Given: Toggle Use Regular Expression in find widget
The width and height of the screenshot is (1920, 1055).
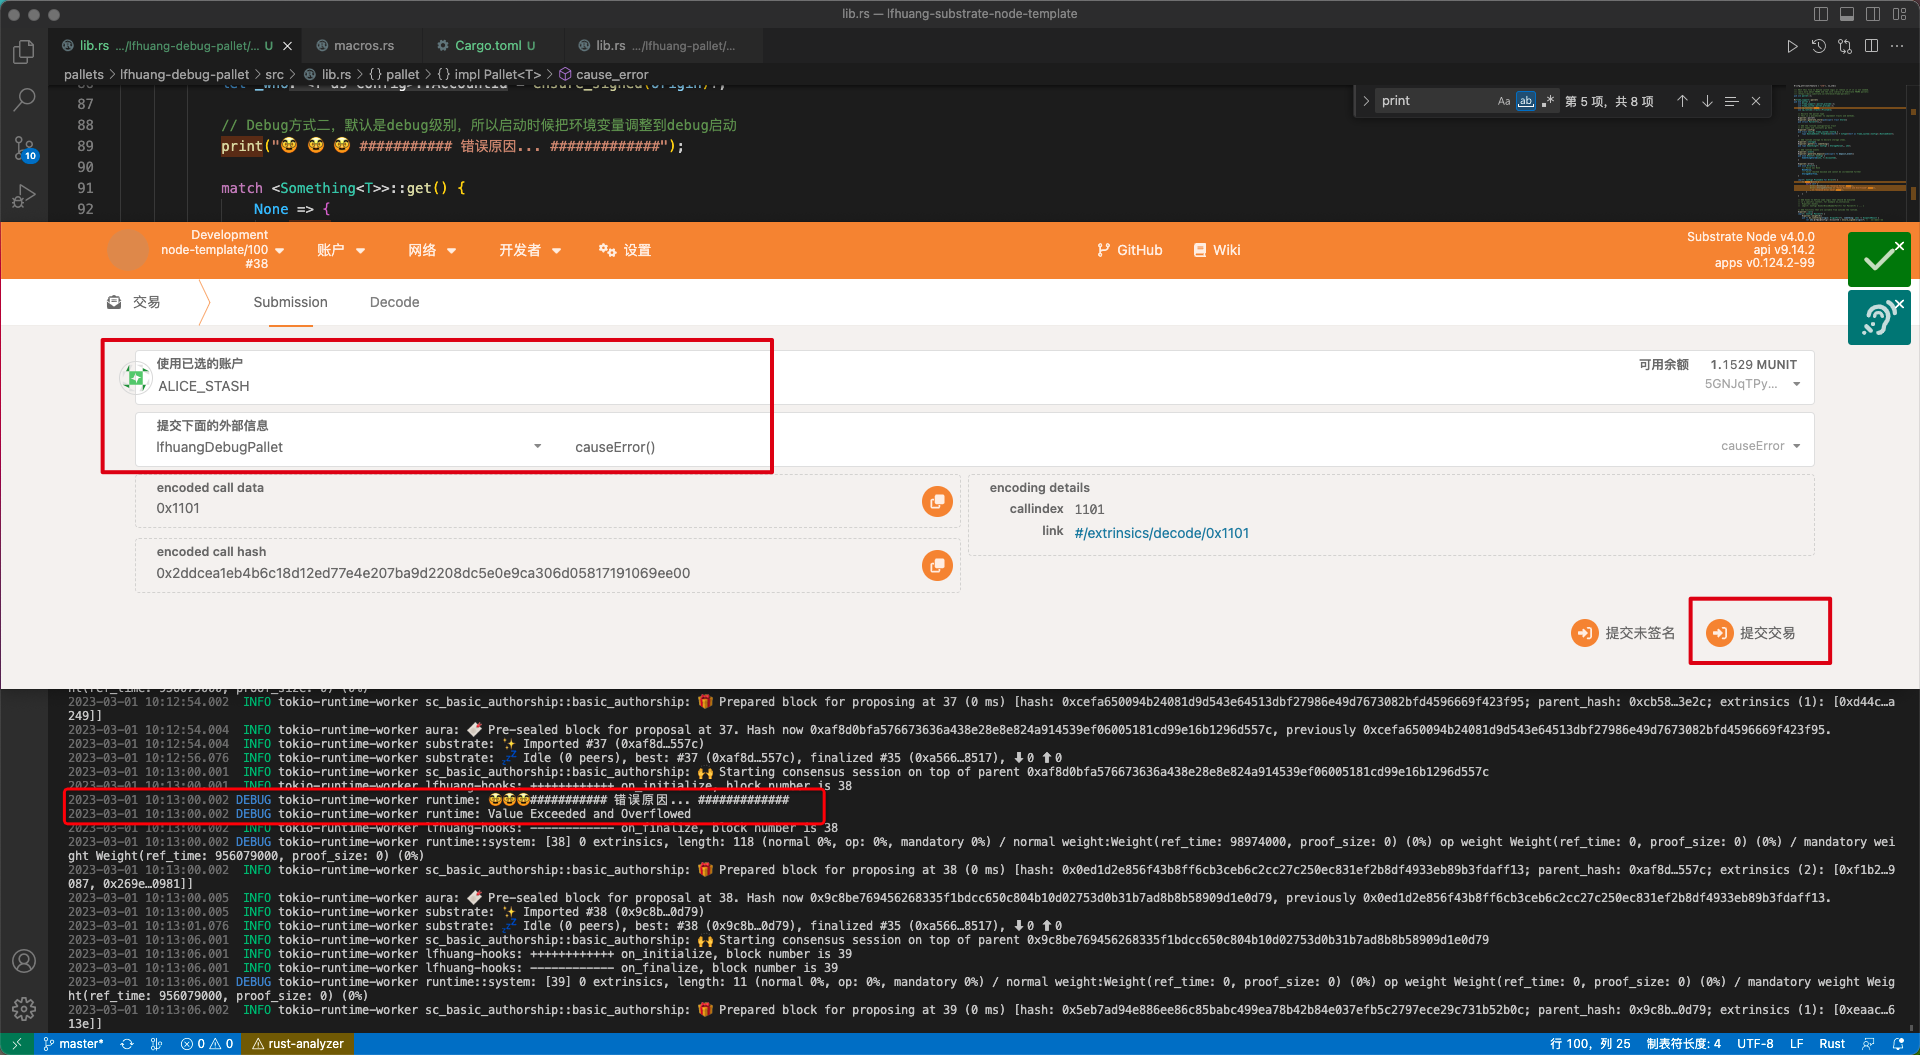Looking at the screenshot, I should pos(1548,101).
